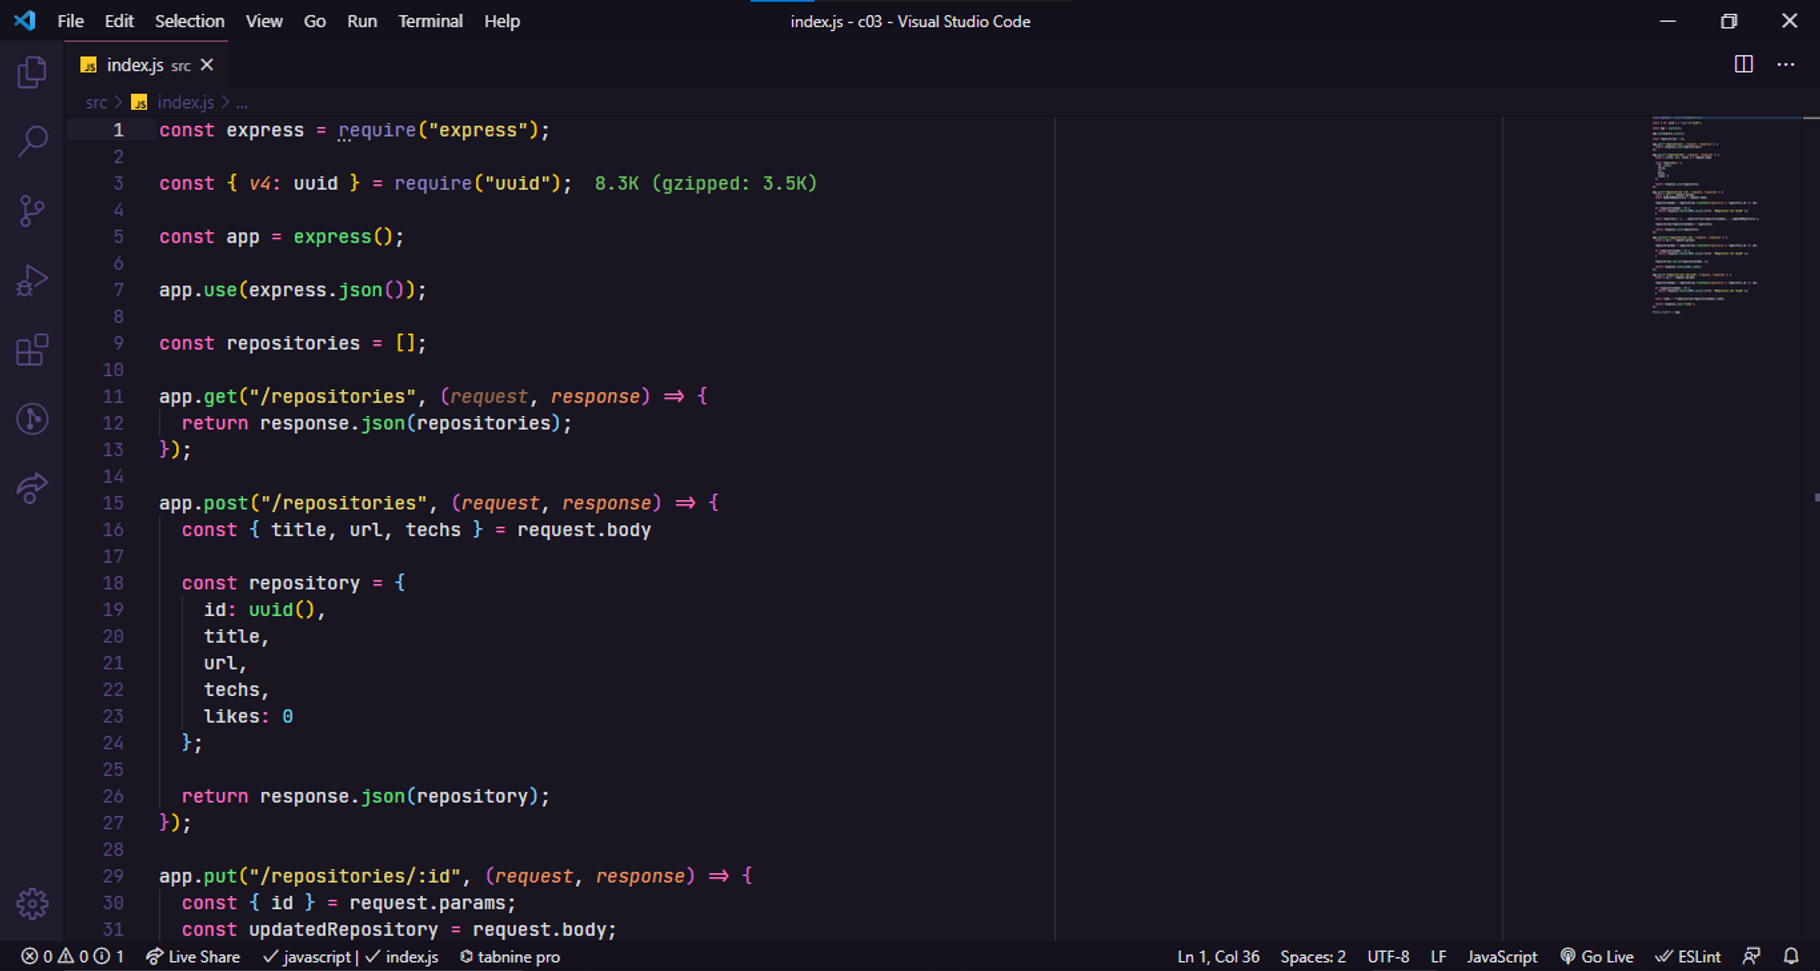The width and height of the screenshot is (1820, 971).
Task: Open the notifications bell
Action: [x=1791, y=957]
